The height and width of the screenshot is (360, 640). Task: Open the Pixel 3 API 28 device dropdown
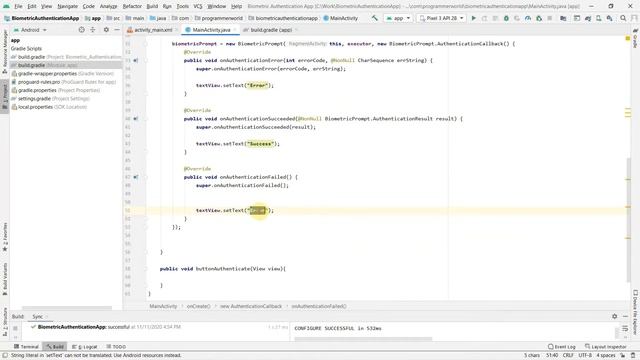pyautogui.click(x=441, y=18)
